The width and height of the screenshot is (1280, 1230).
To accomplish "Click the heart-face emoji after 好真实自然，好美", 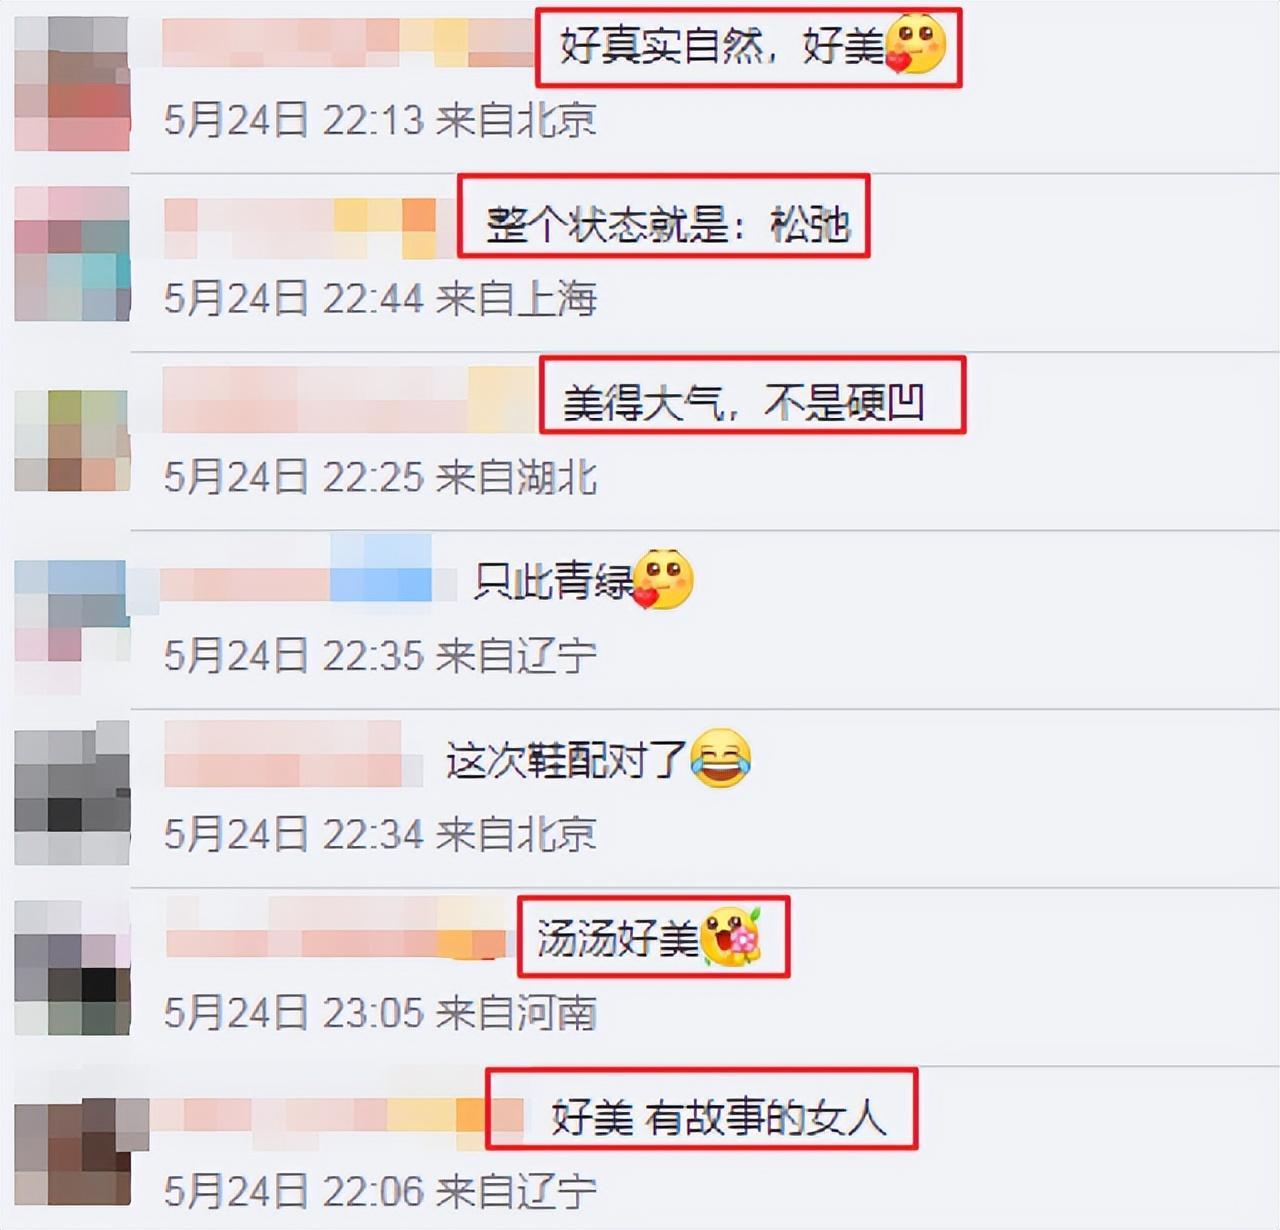I will point(915,45).
